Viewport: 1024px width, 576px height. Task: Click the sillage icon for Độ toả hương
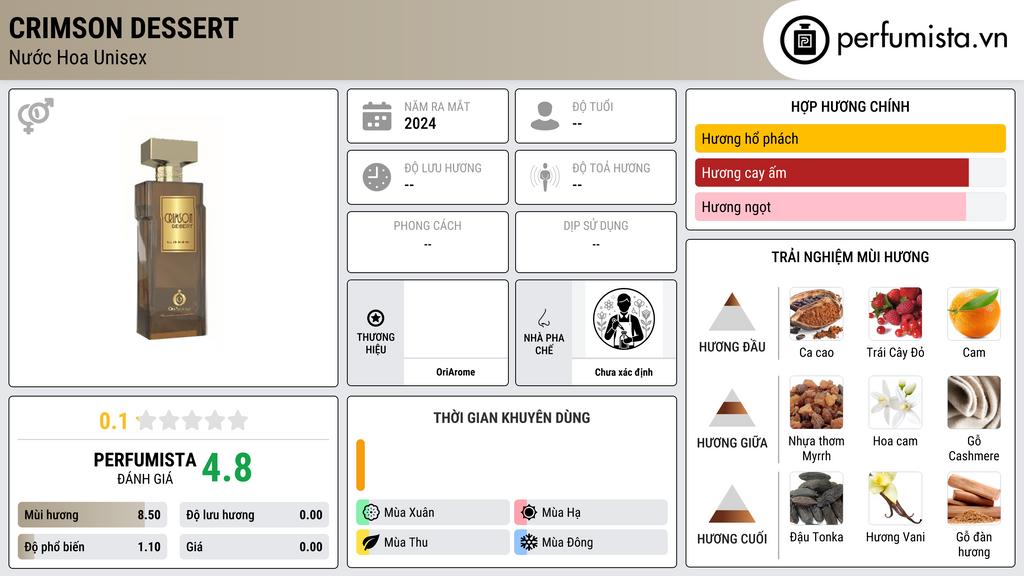click(x=545, y=177)
